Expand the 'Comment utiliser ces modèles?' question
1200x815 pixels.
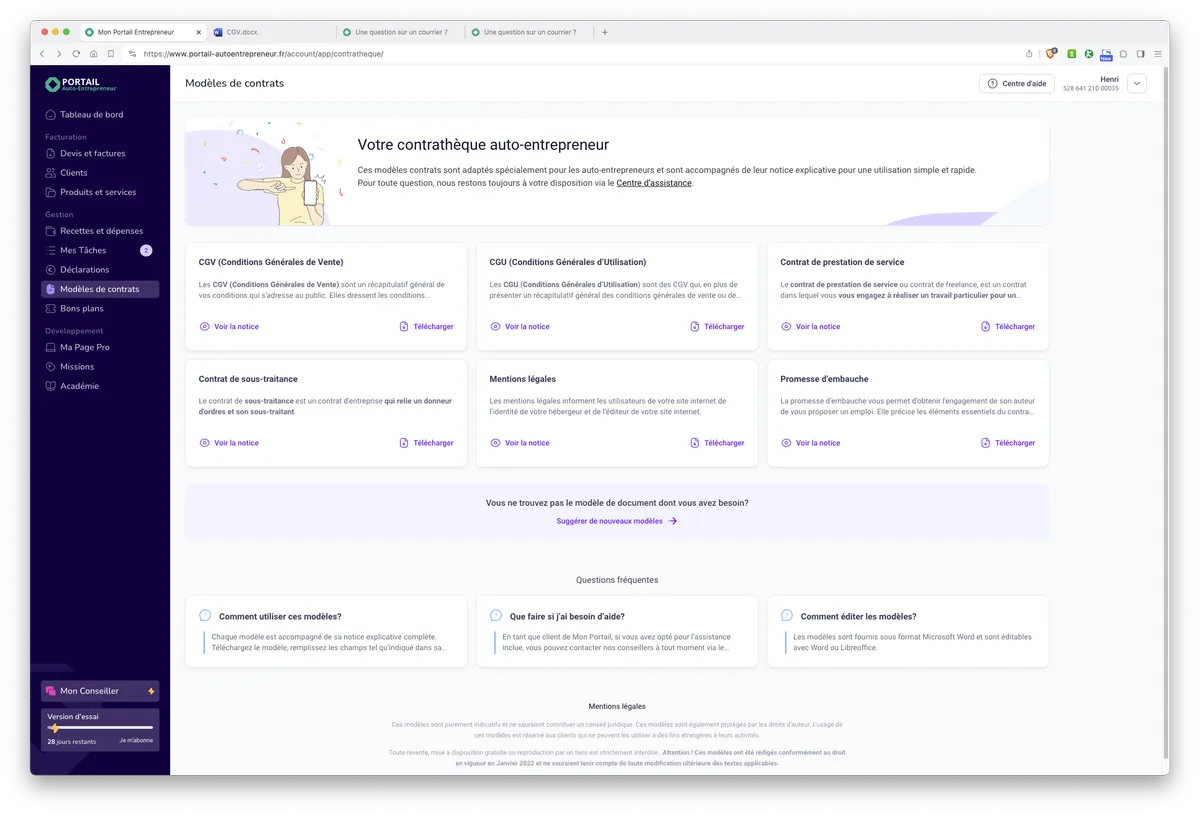[x=280, y=617]
